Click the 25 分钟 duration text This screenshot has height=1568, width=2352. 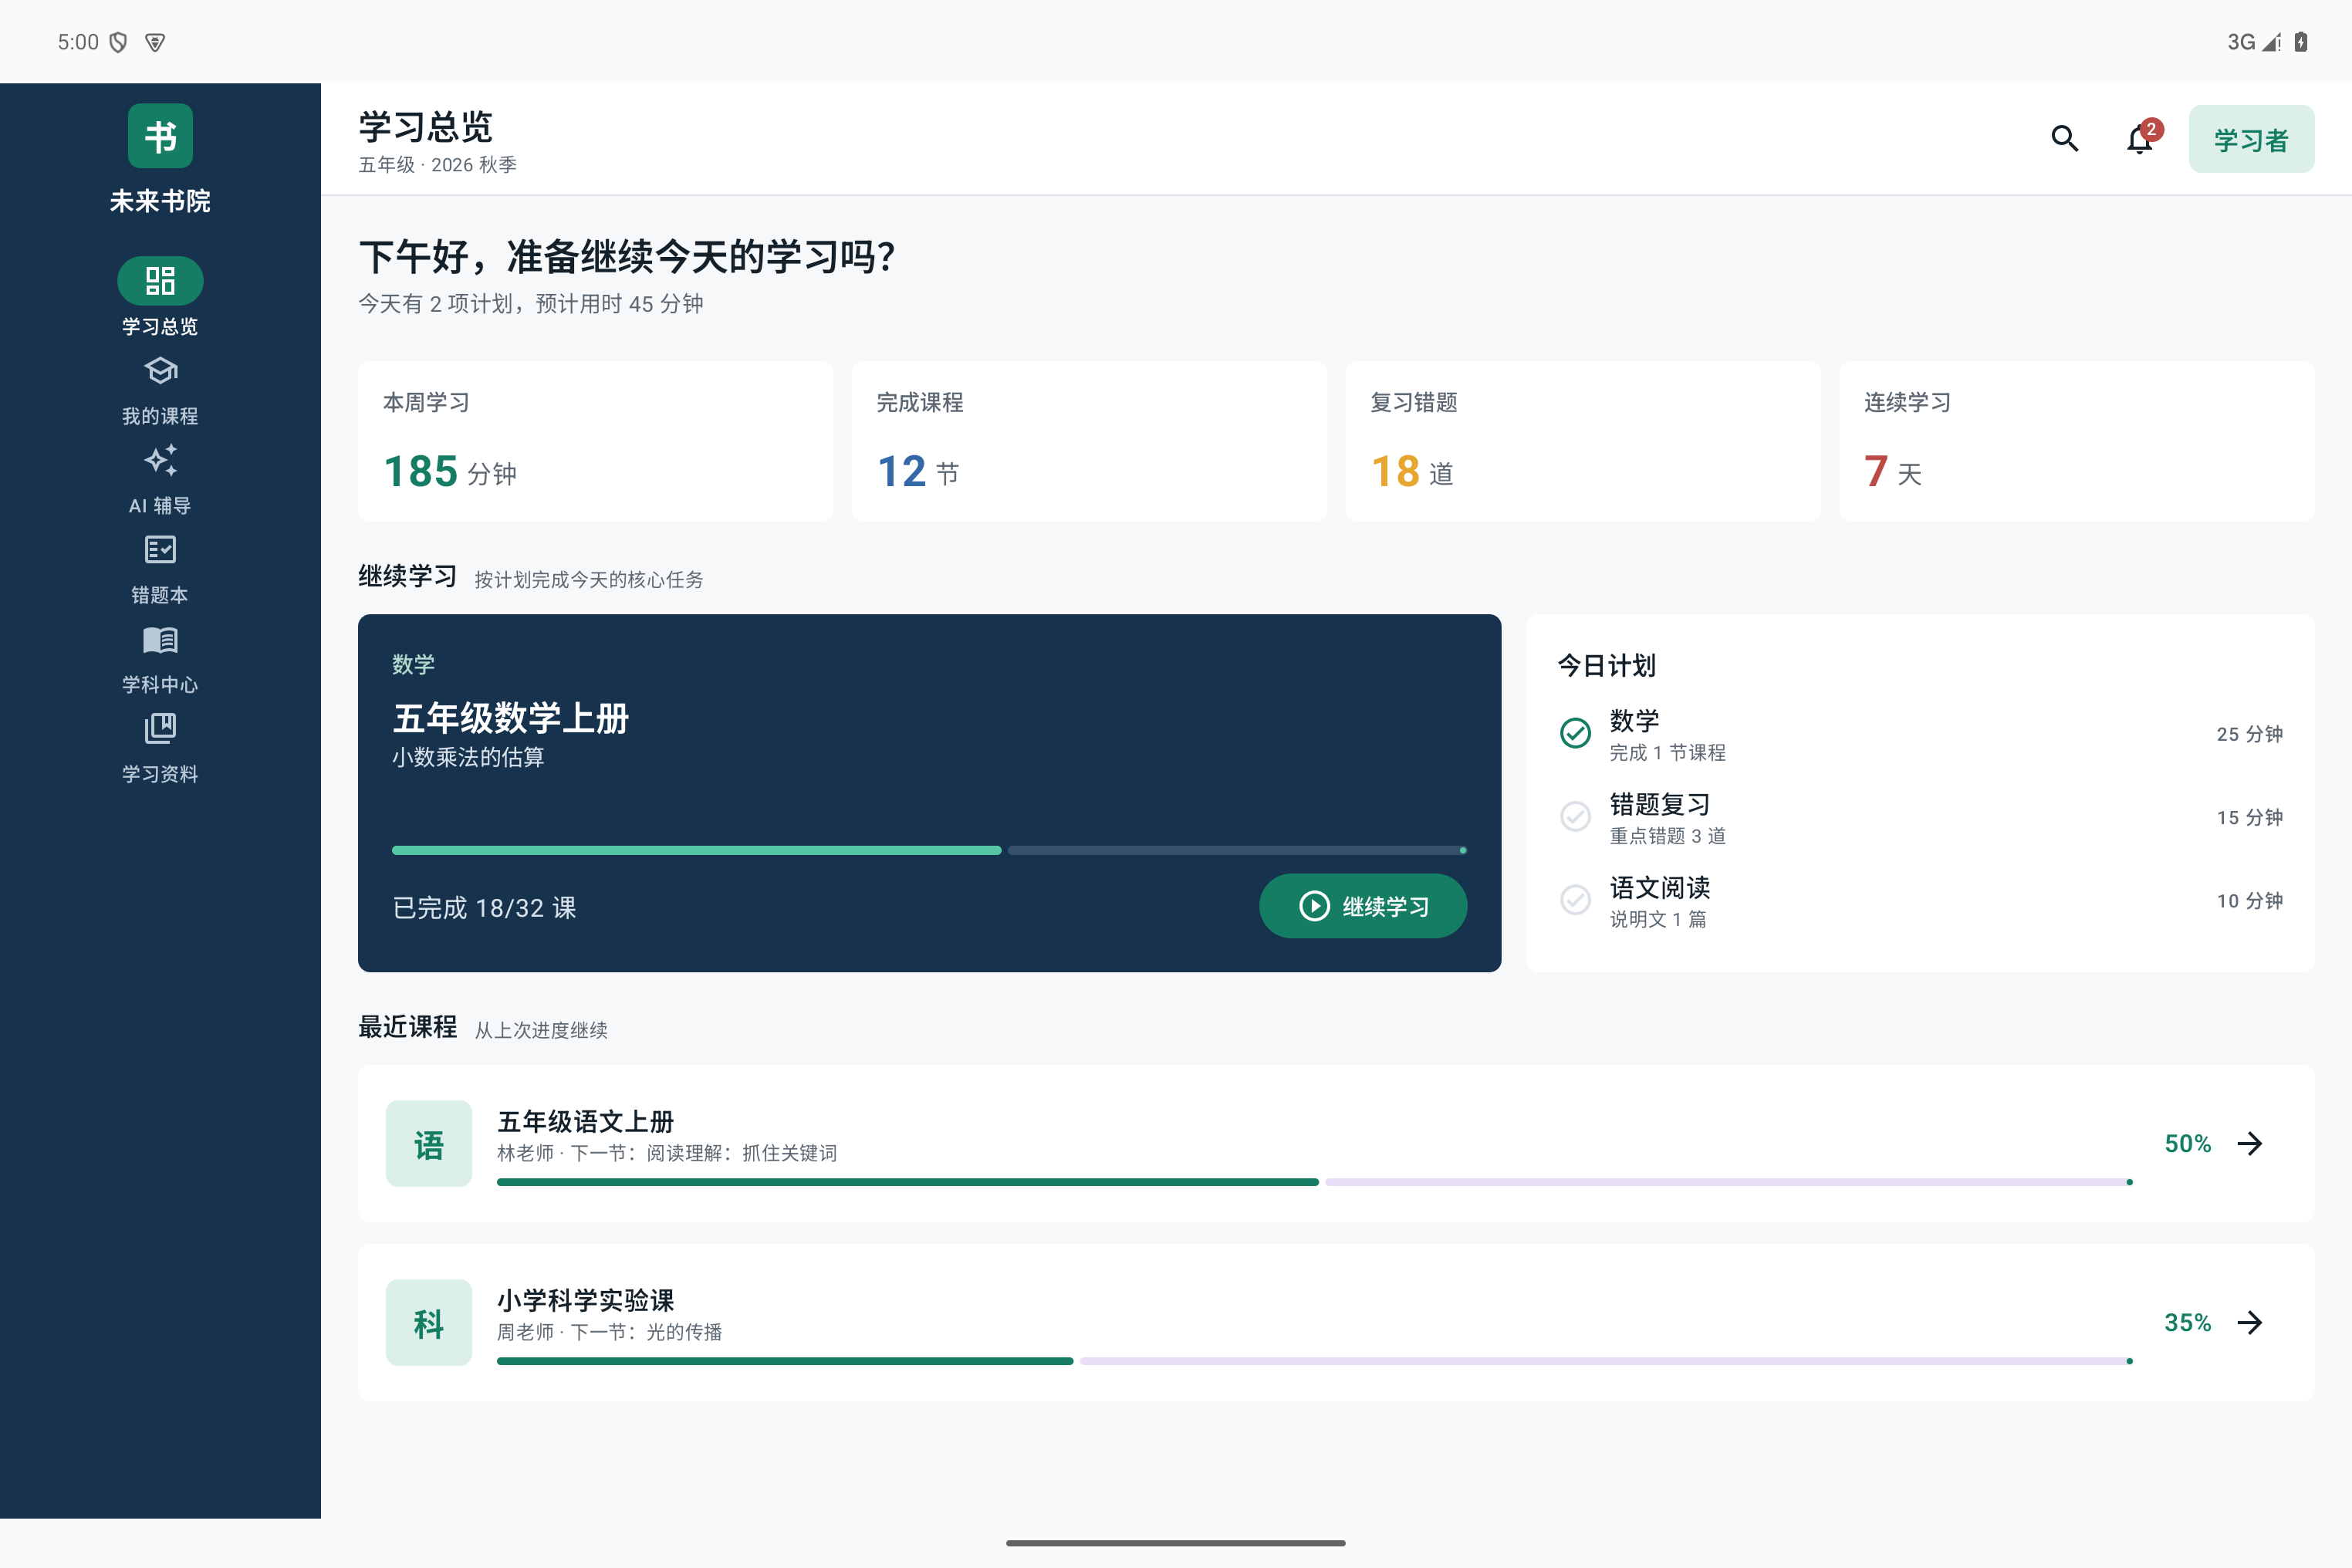click(2249, 733)
